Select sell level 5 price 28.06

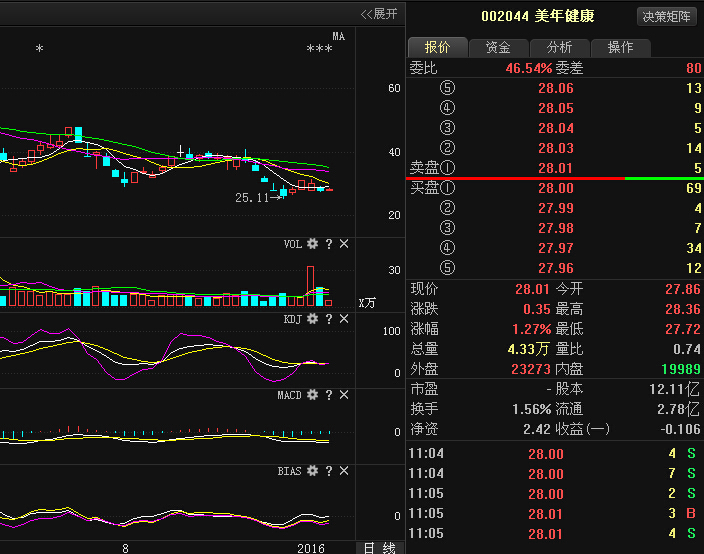click(556, 88)
